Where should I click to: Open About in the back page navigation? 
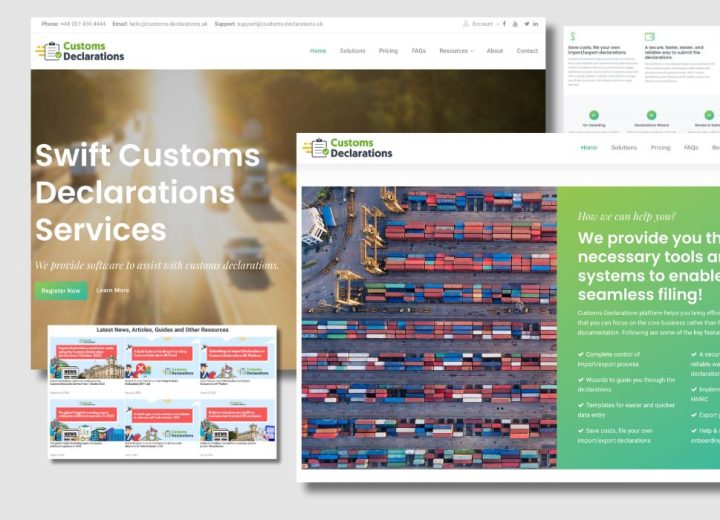tap(495, 51)
